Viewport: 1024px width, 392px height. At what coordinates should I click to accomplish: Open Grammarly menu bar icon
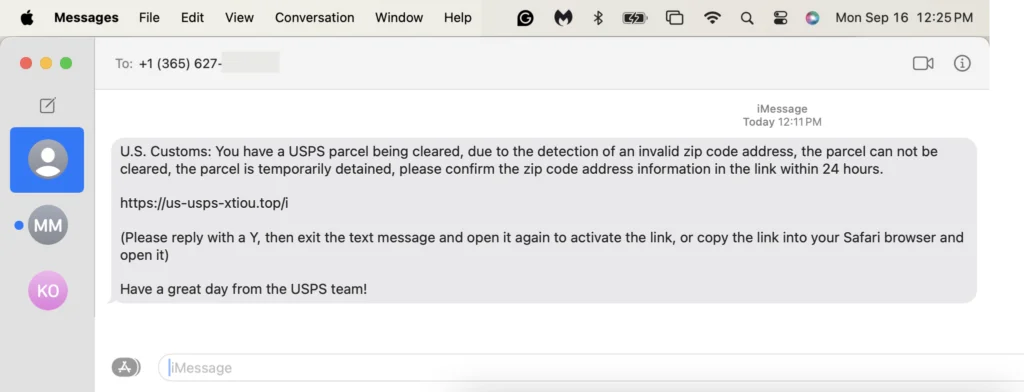(x=525, y=18)
